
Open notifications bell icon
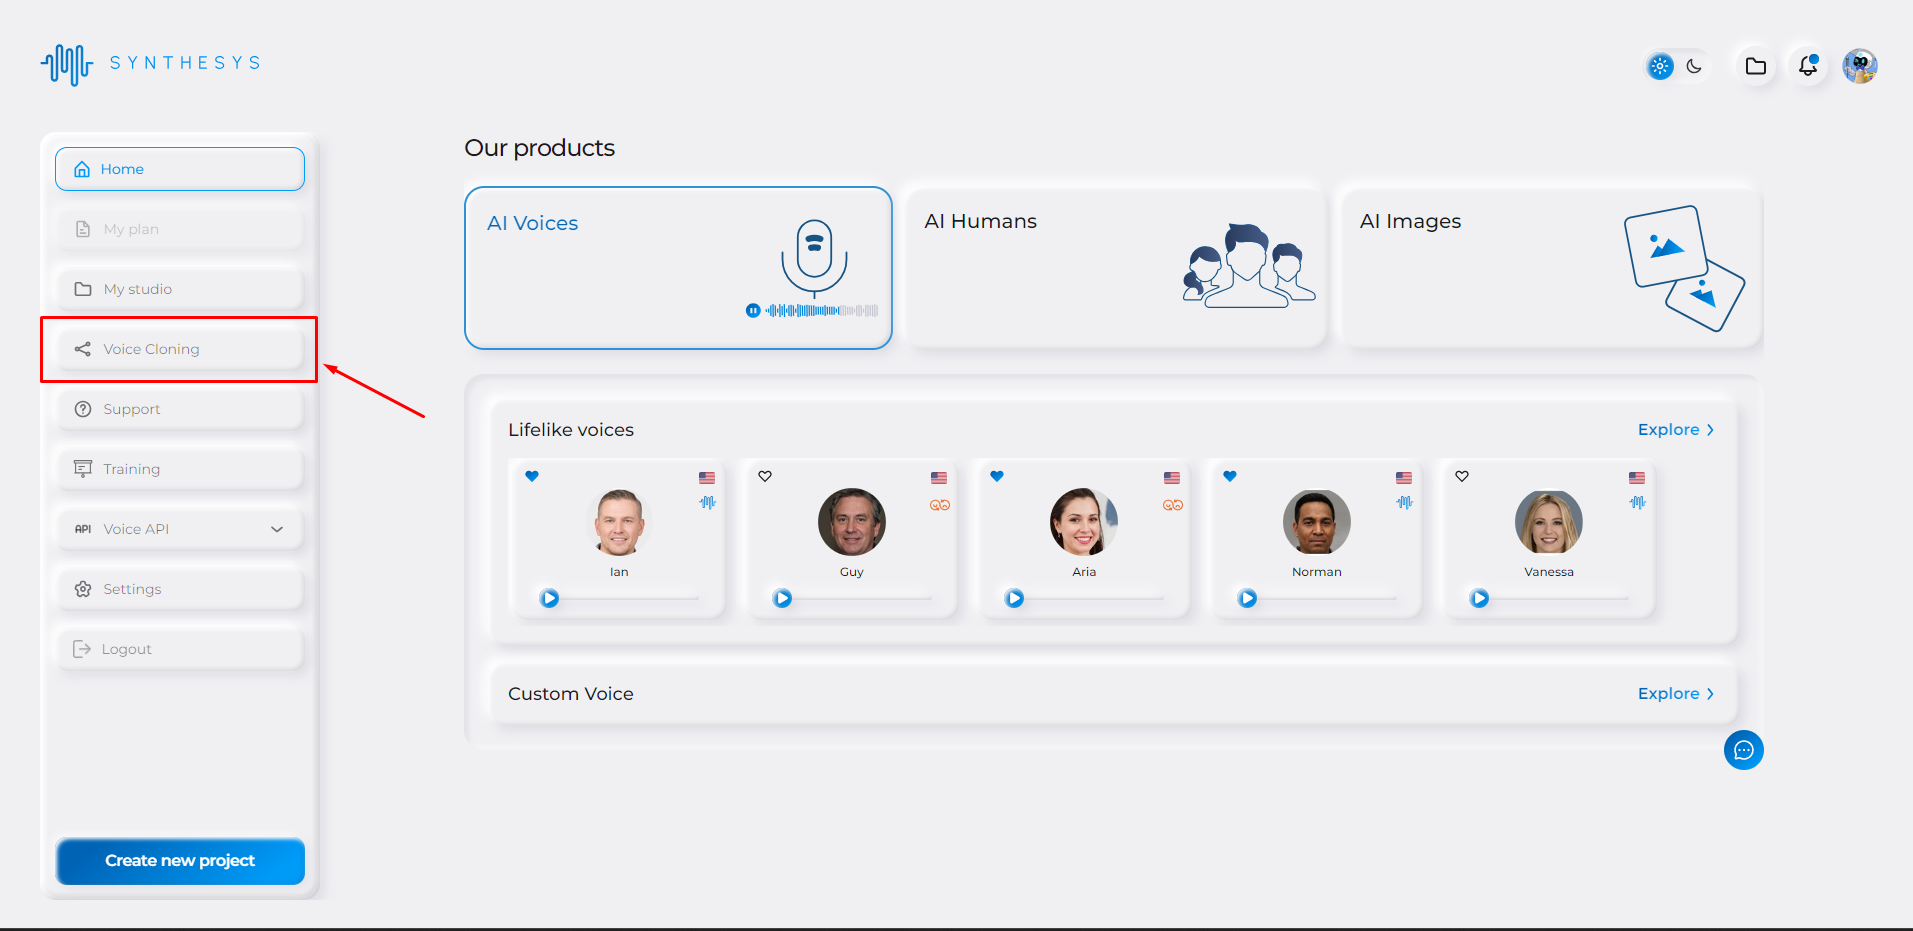click(x=1808, y=66)
